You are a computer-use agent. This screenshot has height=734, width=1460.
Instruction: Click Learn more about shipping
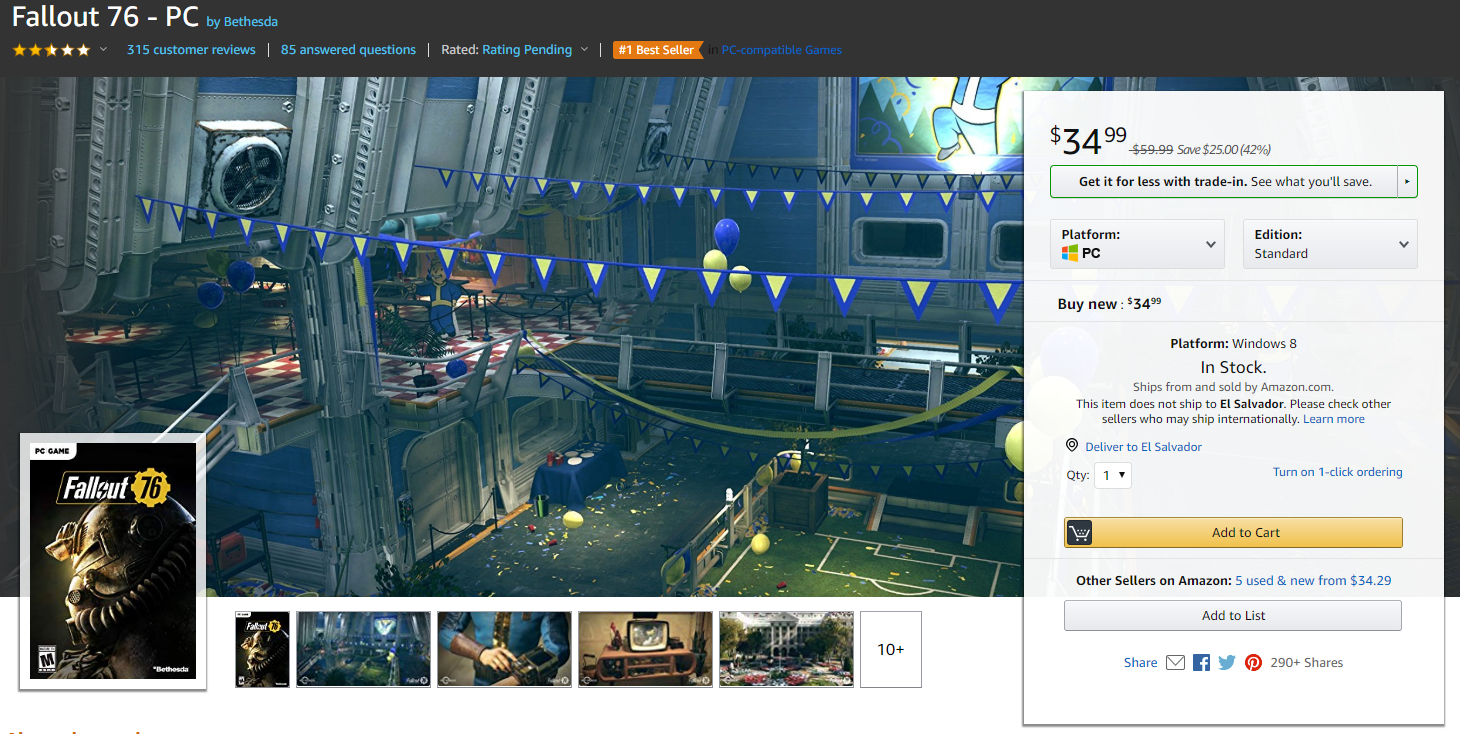(x=1334, y=419)
